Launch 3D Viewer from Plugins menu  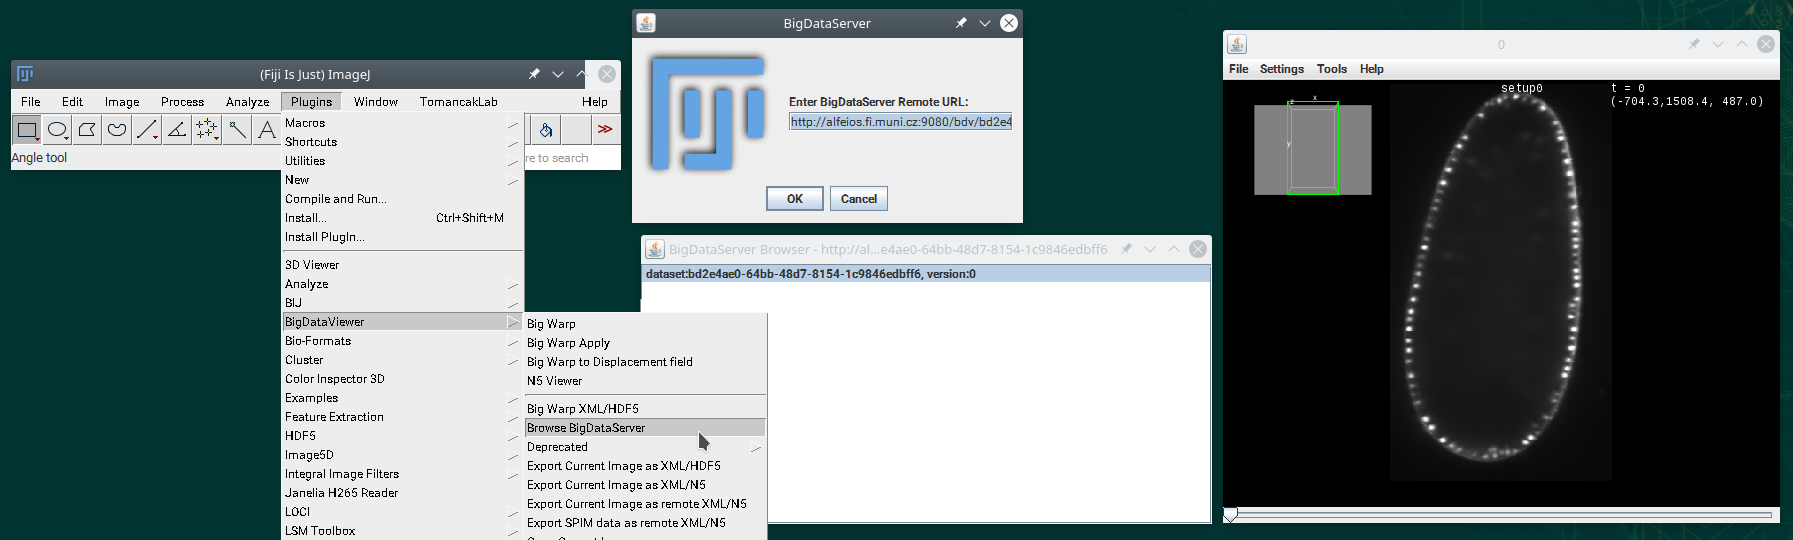pos(402,265)
